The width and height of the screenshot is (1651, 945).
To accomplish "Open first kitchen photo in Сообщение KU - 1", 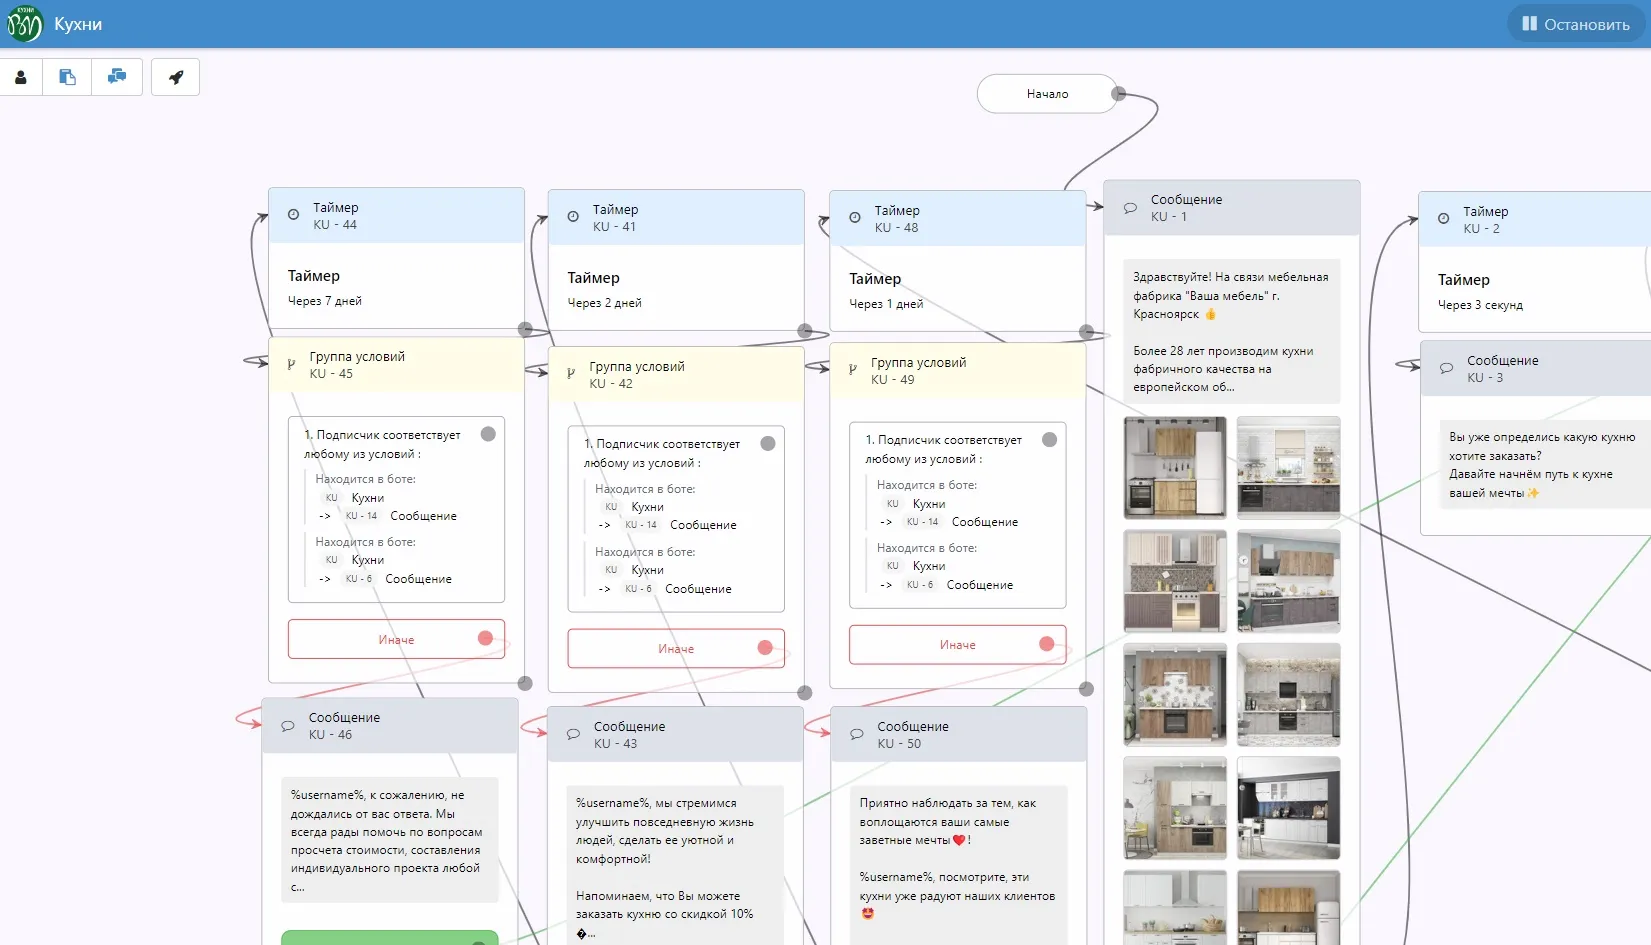I will [x=1175, y=468].
